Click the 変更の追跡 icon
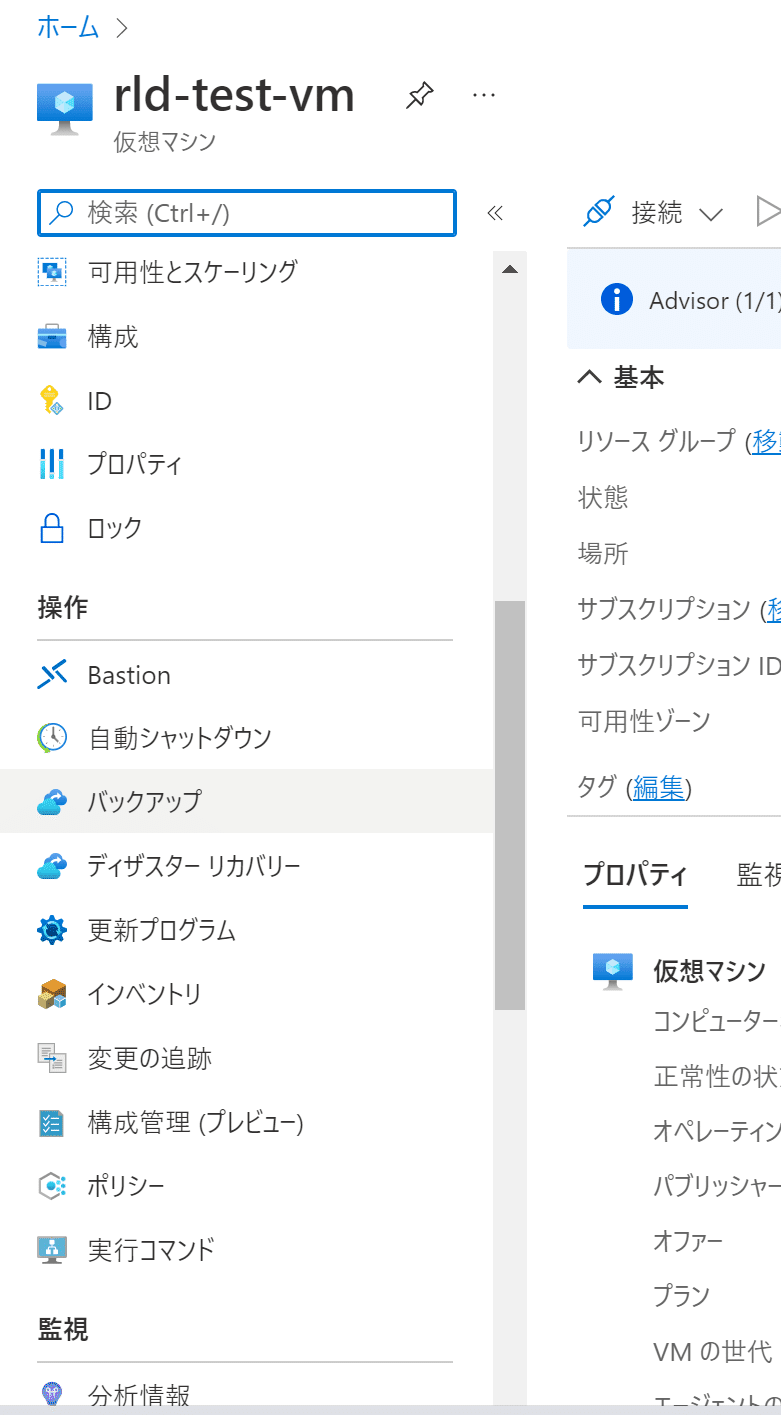 tap(51, 1058)
